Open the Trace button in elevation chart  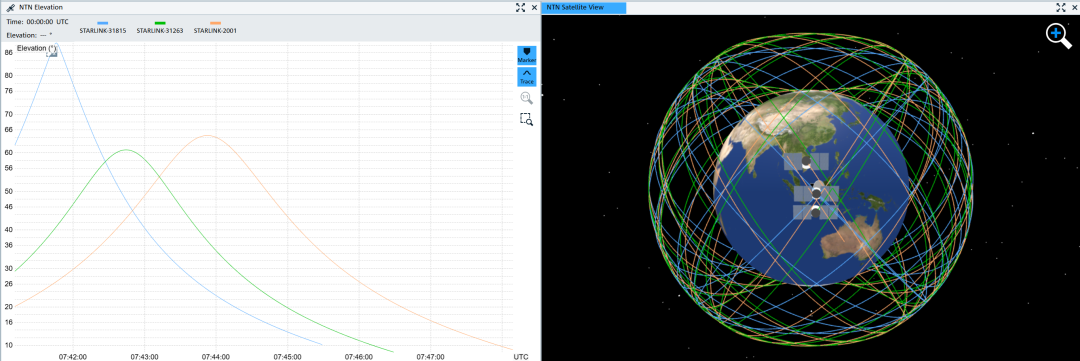click(x=526, y=76)
